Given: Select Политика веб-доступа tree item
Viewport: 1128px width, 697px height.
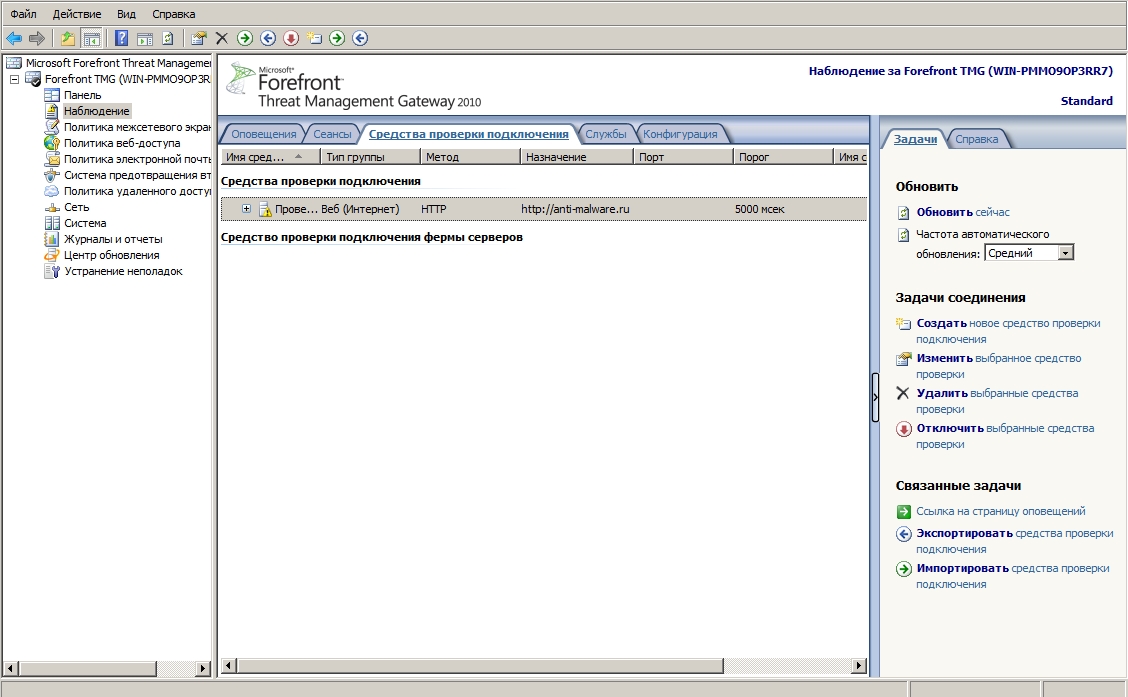Looking at the screenshot, I should 122,143.
